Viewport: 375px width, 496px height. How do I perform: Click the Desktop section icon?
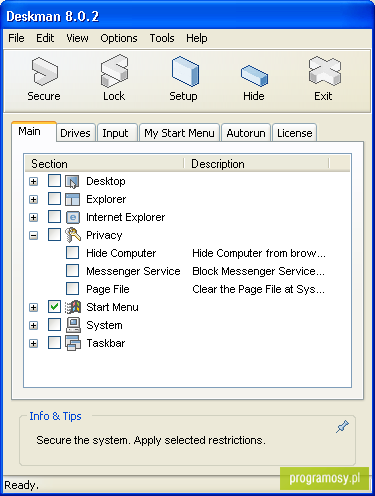72,182
